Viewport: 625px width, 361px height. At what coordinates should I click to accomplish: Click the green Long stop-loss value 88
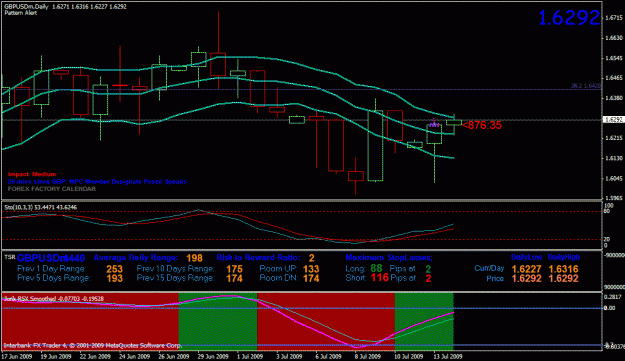376,269
